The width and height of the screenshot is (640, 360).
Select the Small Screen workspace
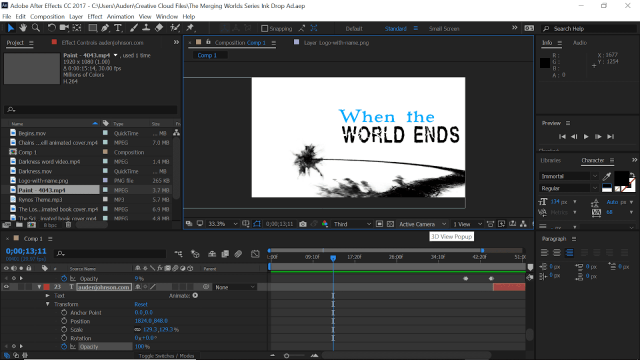444,29
